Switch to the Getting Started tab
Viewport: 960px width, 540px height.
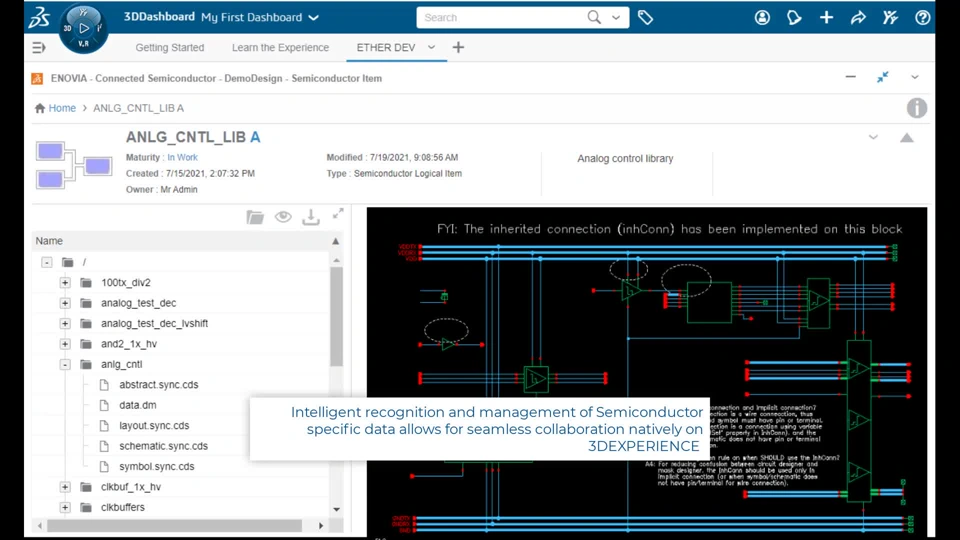170,48
